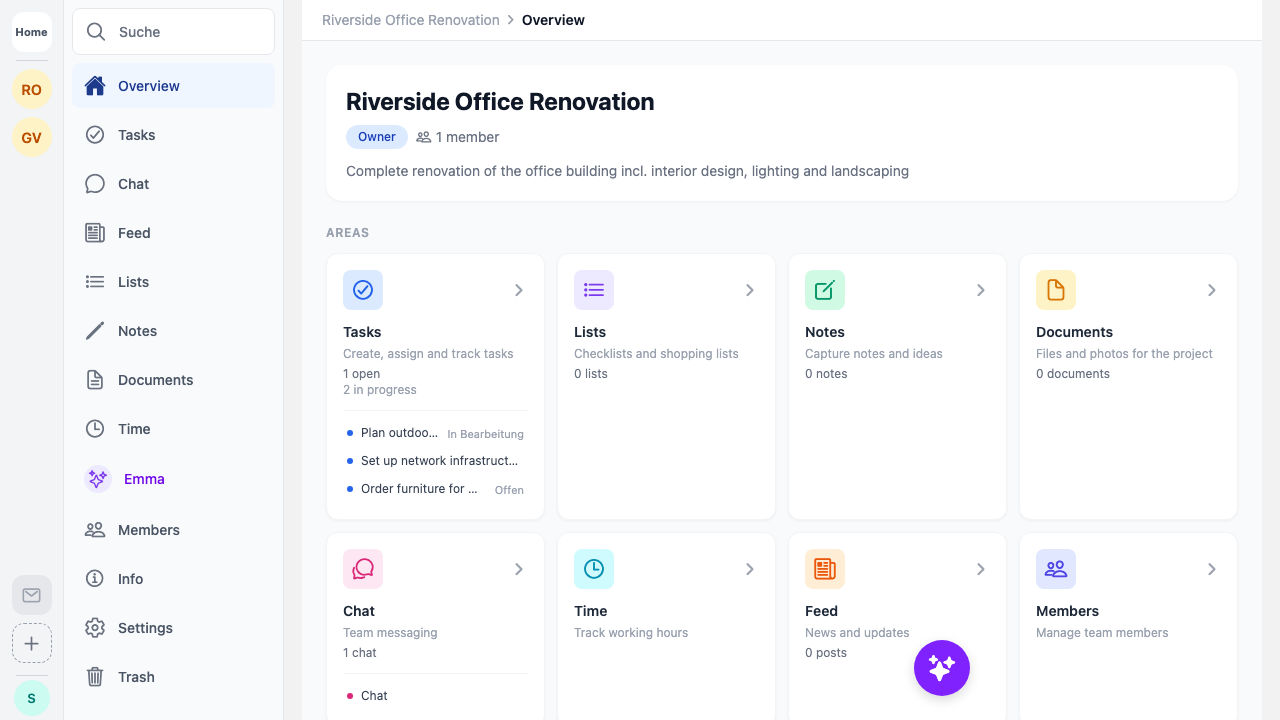1280x720 pixels.
Task: Click the purple sparkle AI assistant button
Action: click(x=941, y=668)
